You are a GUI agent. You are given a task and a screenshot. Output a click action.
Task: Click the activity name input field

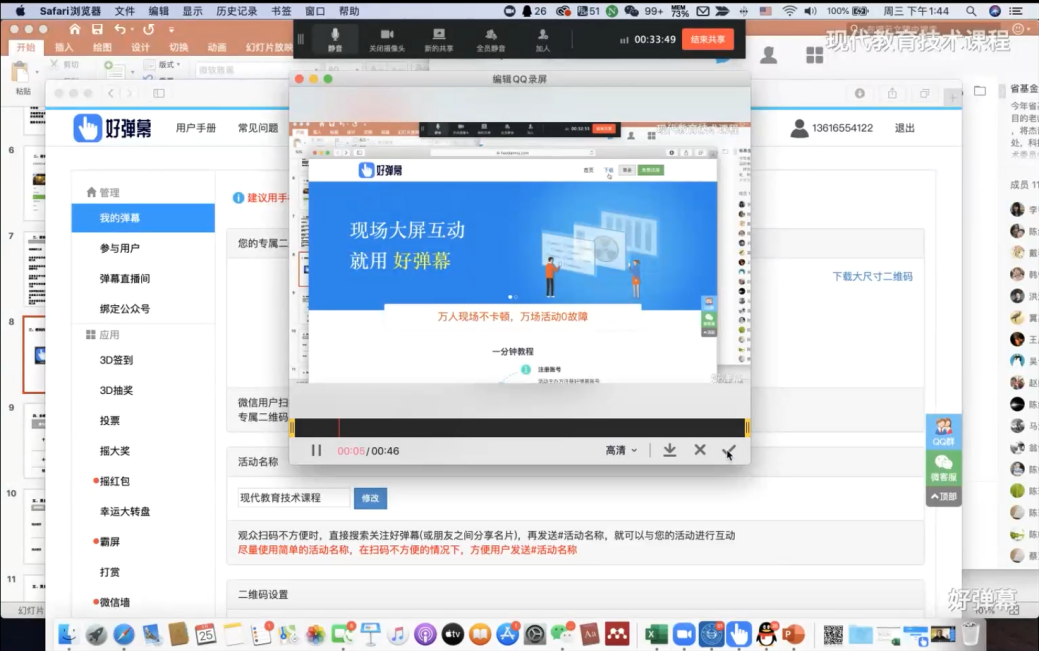[293, 498]
